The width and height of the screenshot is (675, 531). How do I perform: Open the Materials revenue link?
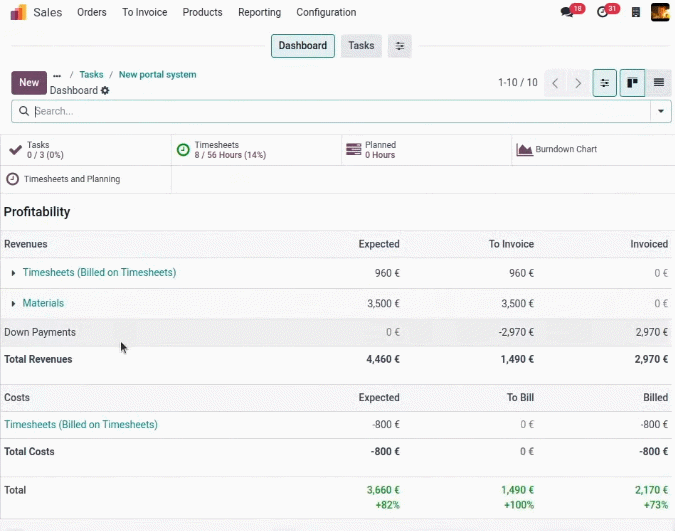(x=43, y=303)
